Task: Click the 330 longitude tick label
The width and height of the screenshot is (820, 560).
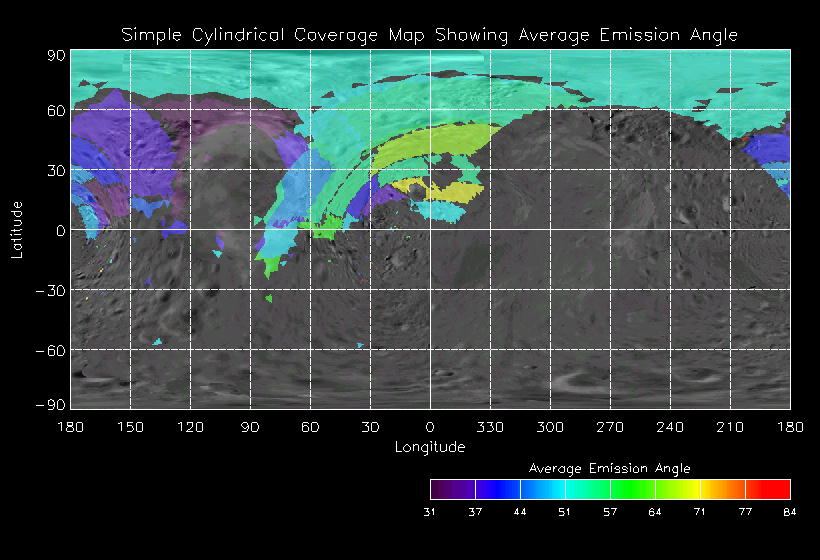Action: (490, 427)
